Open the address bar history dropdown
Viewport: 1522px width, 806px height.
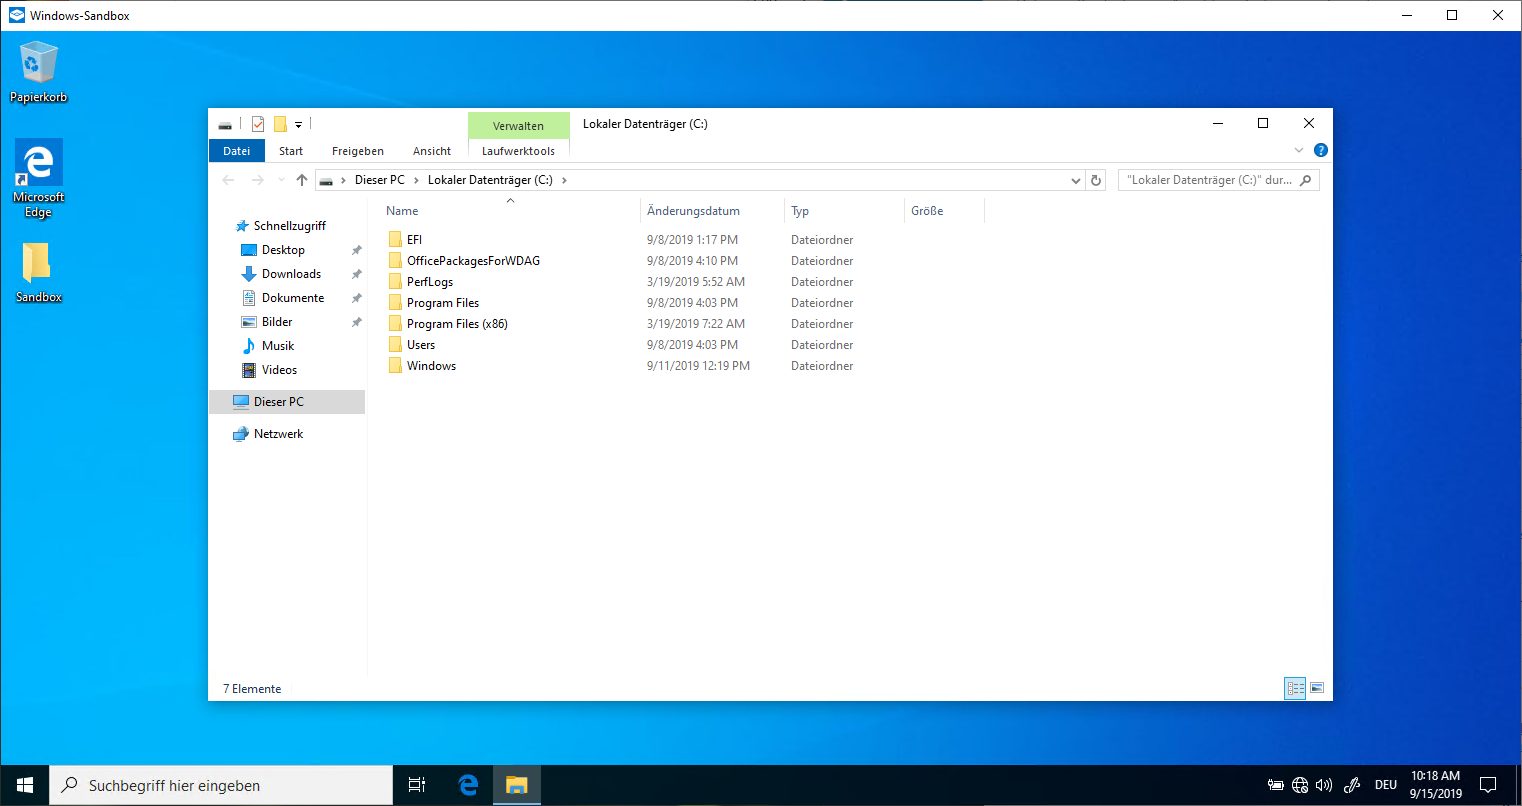point(1076,180)
